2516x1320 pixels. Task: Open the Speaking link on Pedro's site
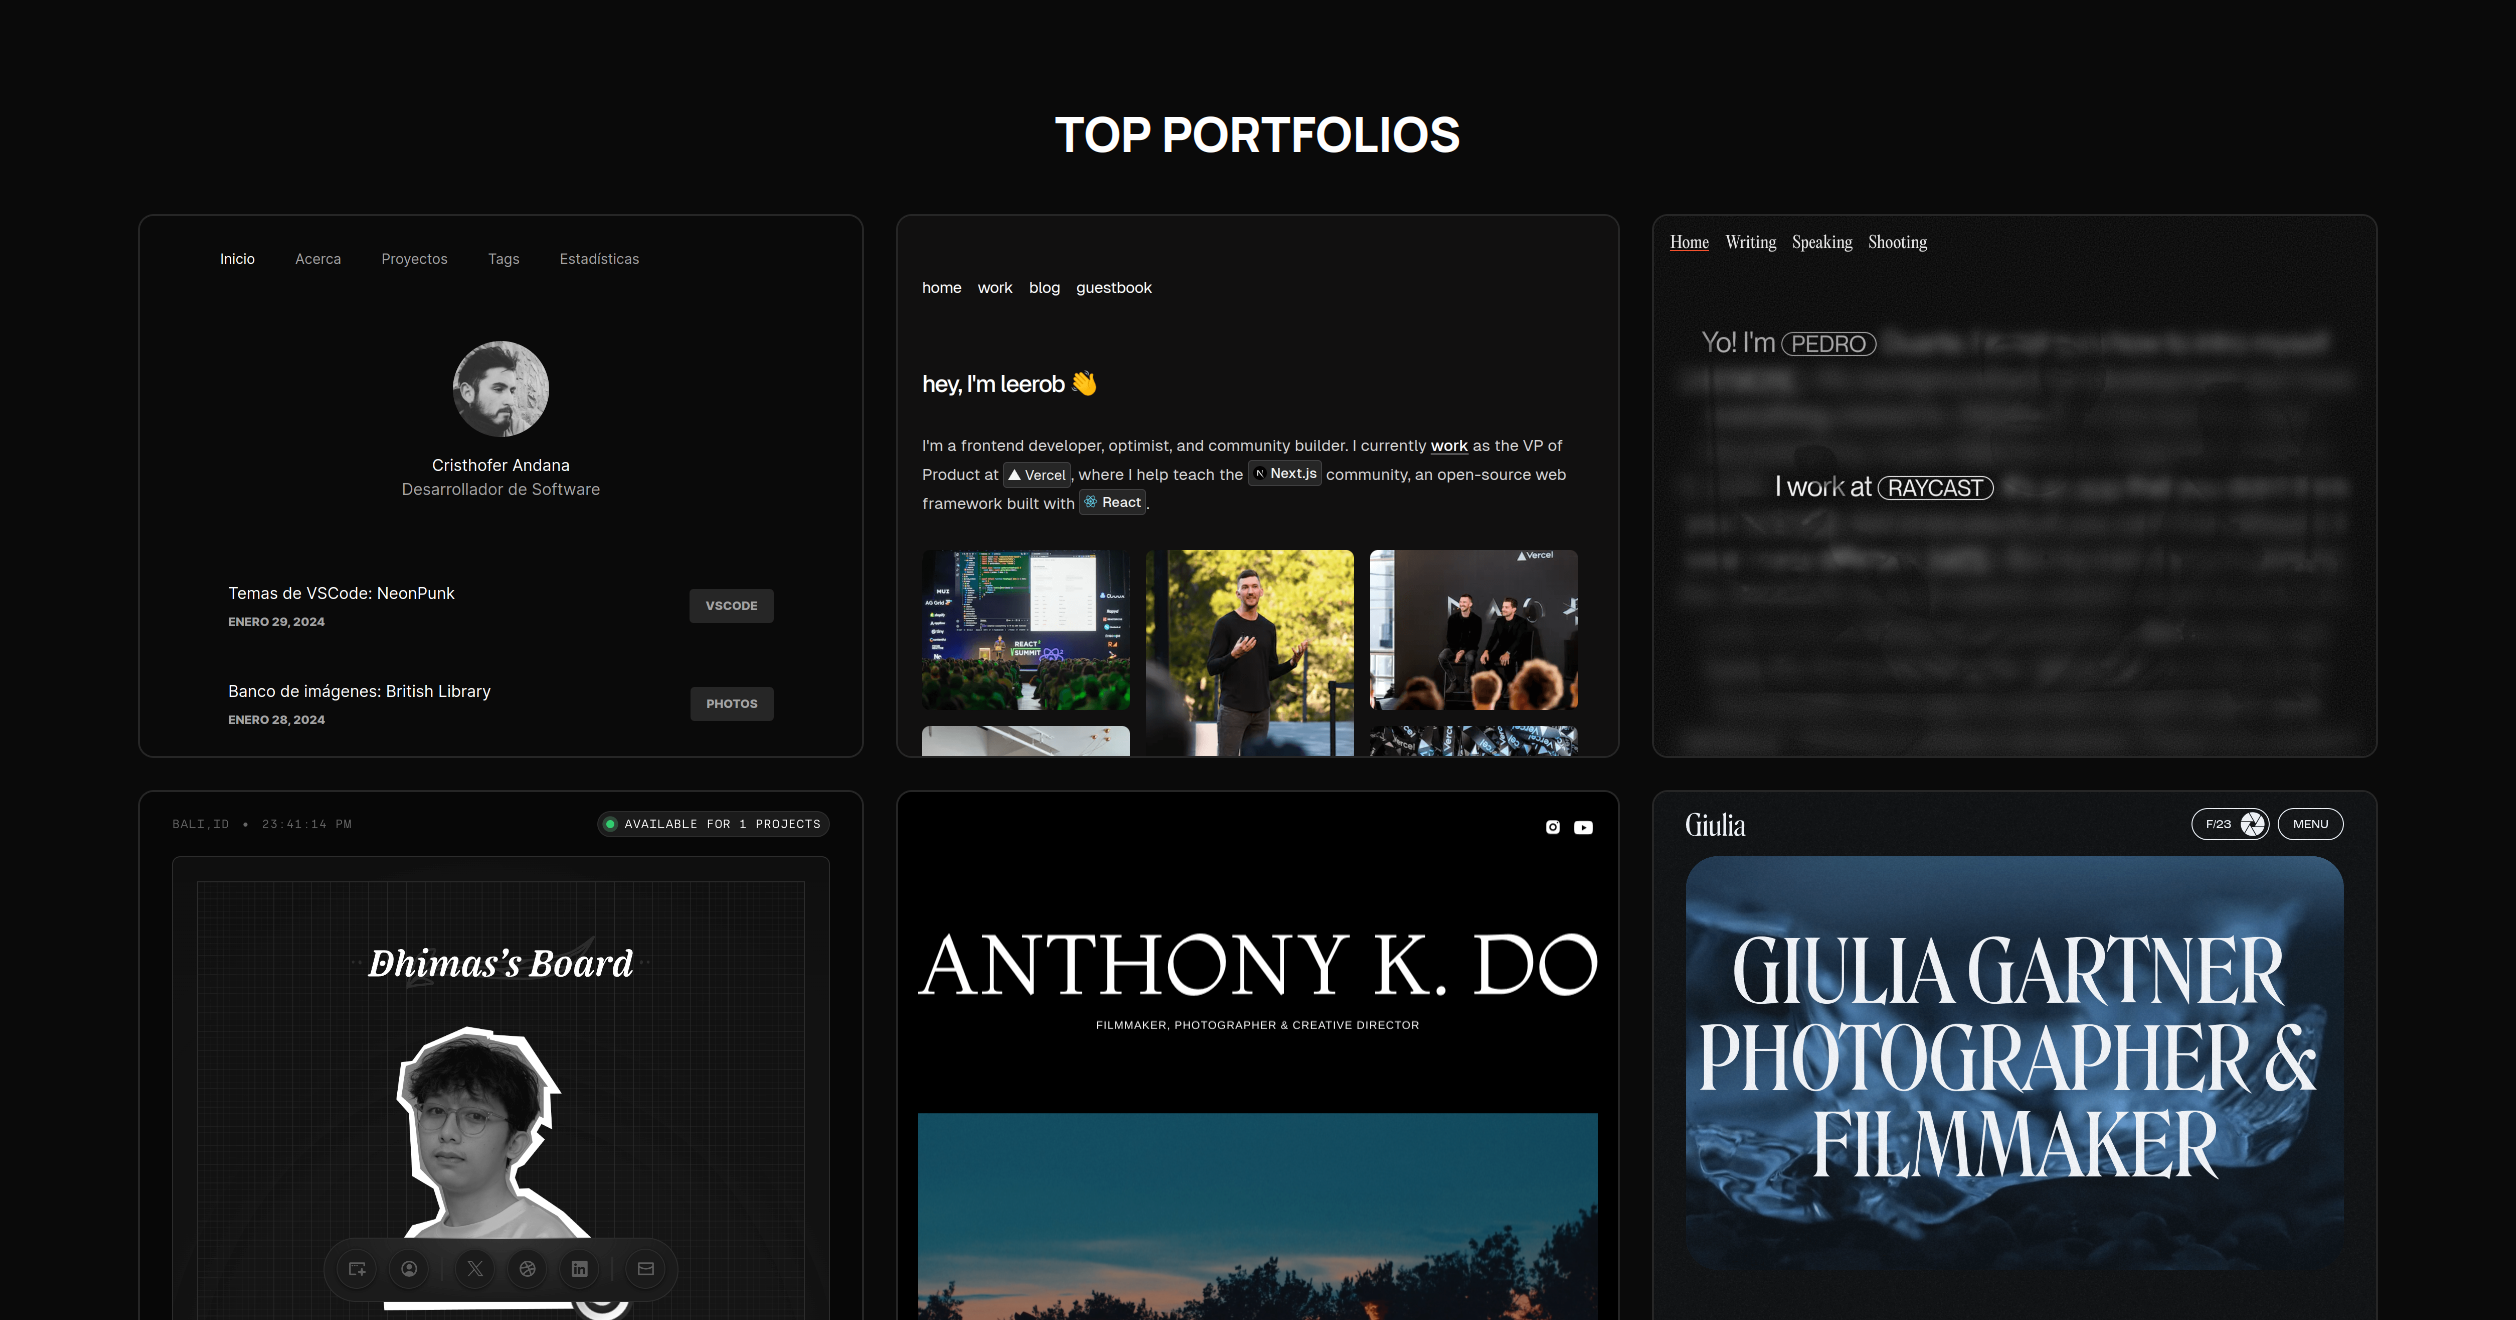(1822, 242)
